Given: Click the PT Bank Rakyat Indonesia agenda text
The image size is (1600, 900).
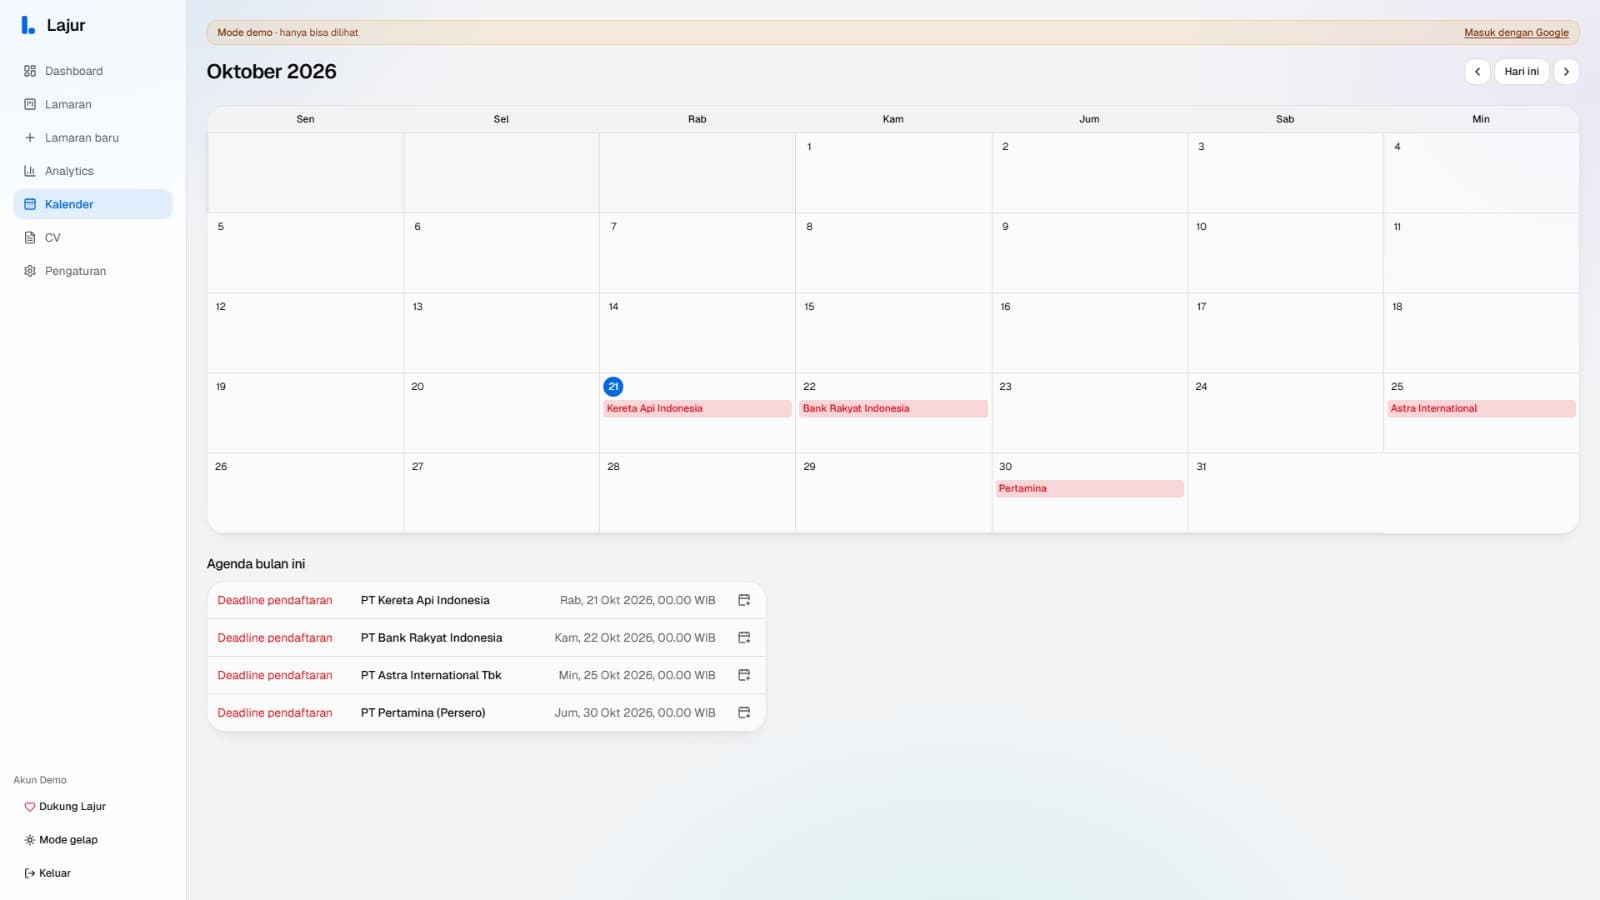Looking at the screenshot, I should (x=431, y=637).
